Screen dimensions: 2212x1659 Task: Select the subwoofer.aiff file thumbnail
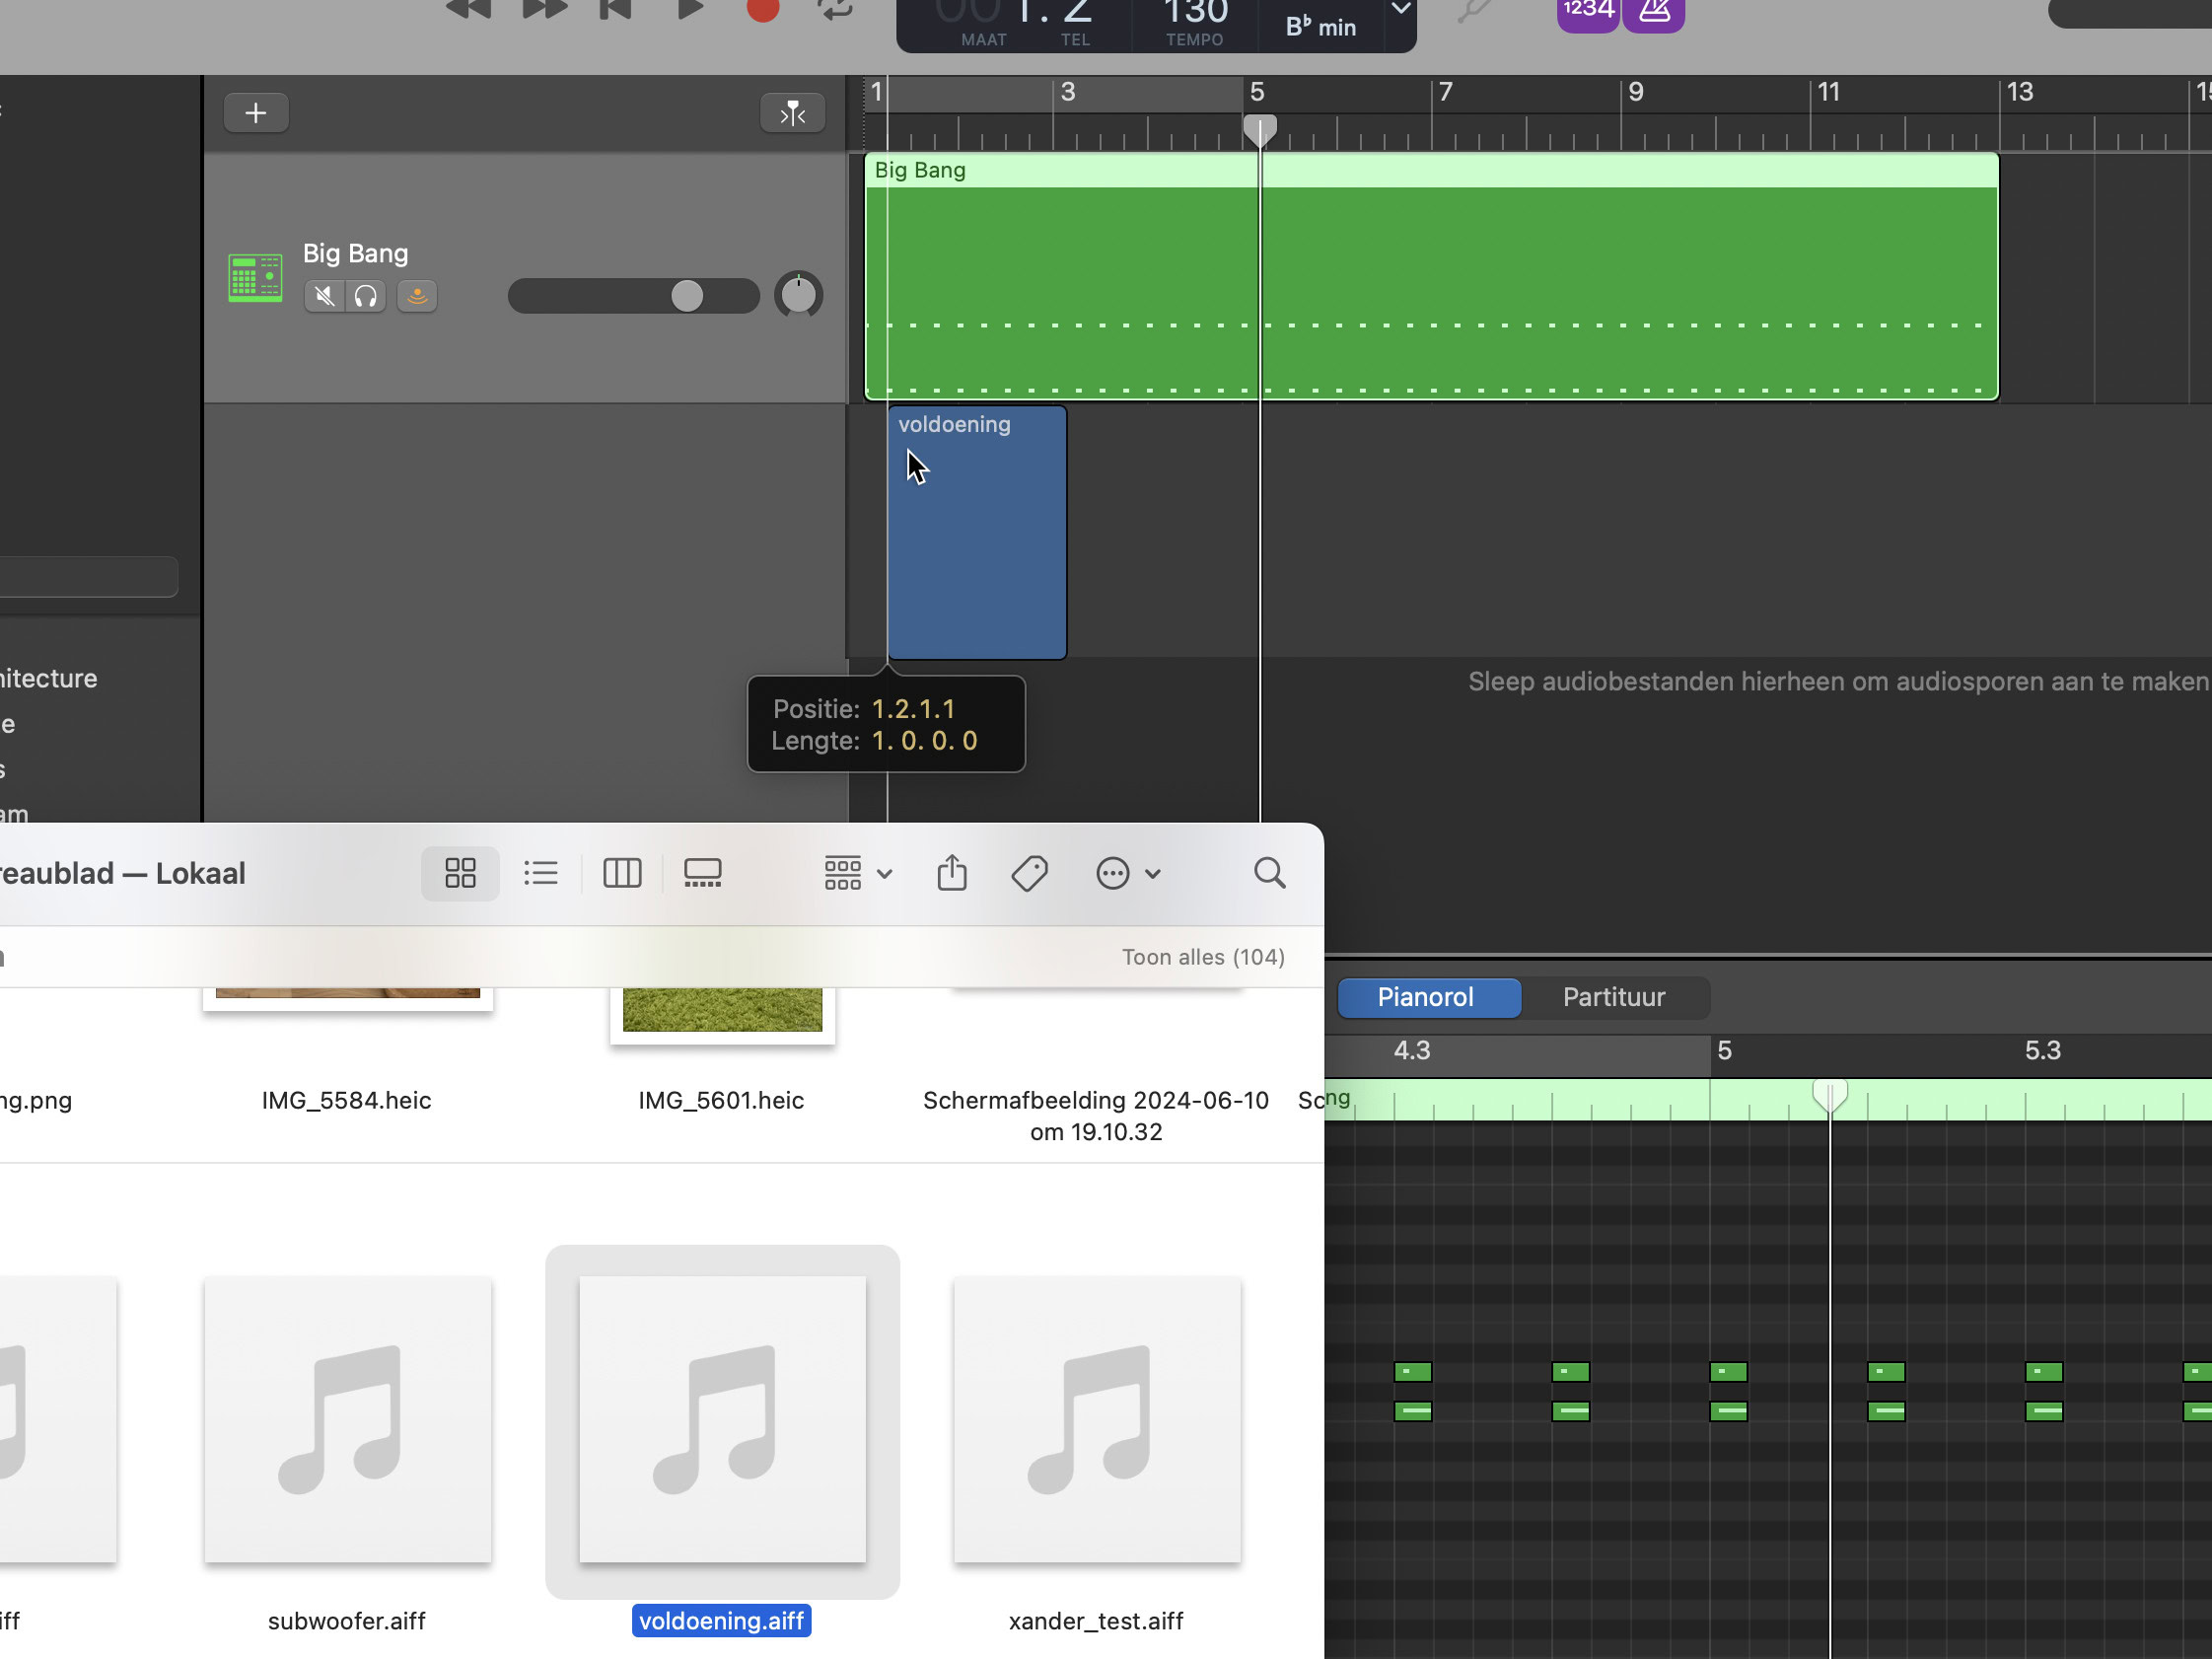coord(347,1420)
